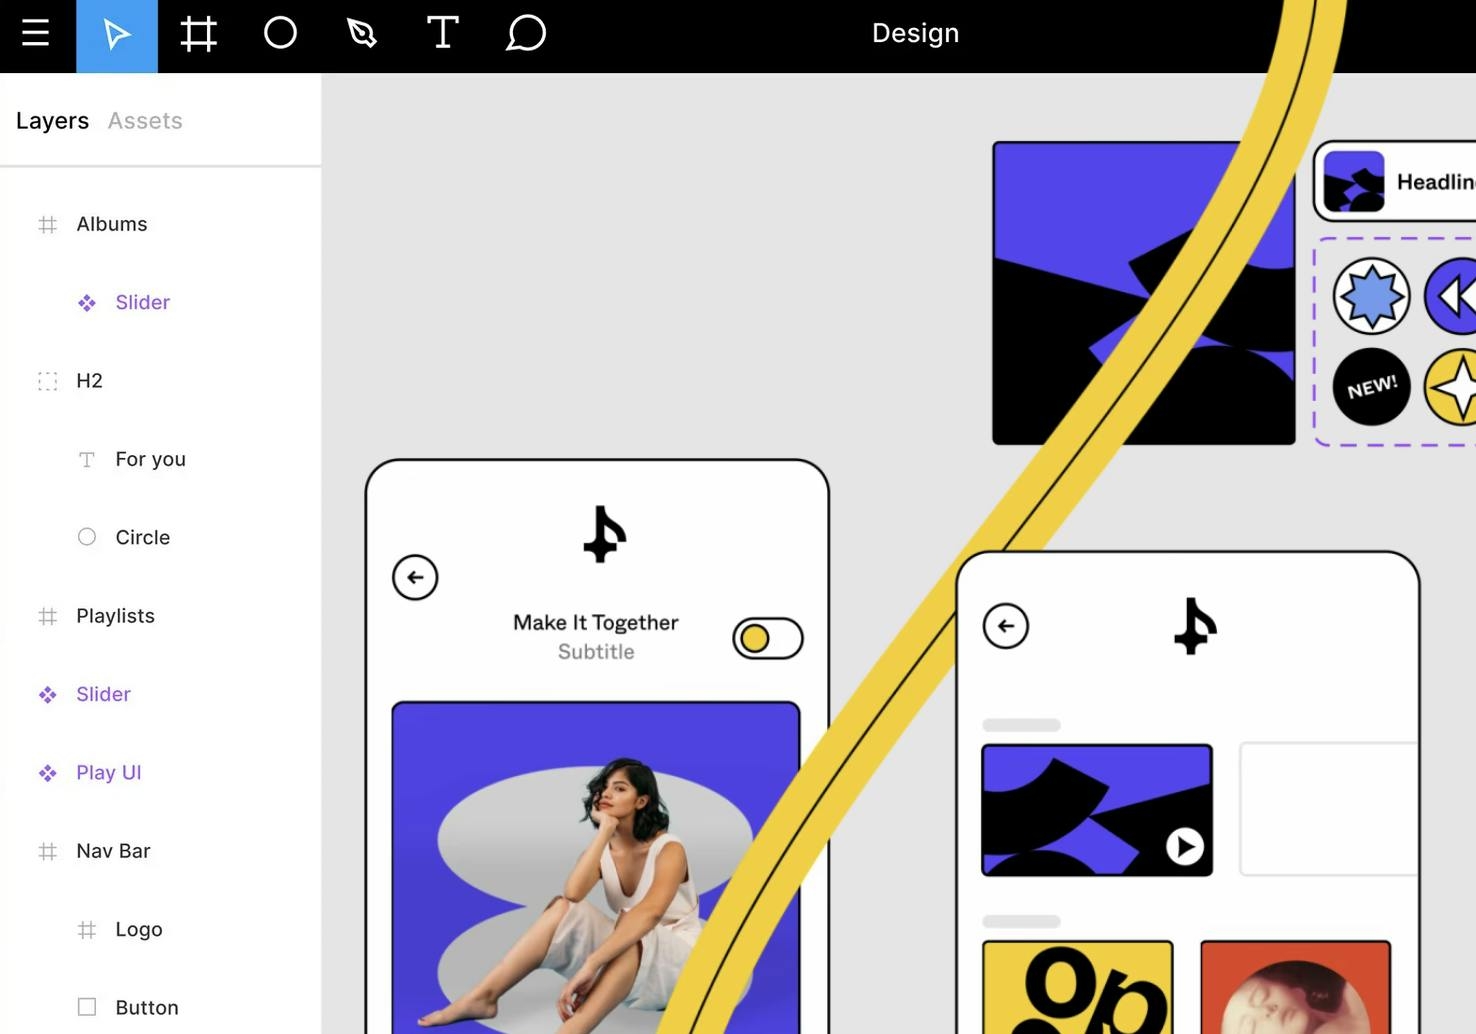Viewport: 1476px width, 1034px height.
Task: Switch to the Assets tab
Action: (x=145, y=121)
